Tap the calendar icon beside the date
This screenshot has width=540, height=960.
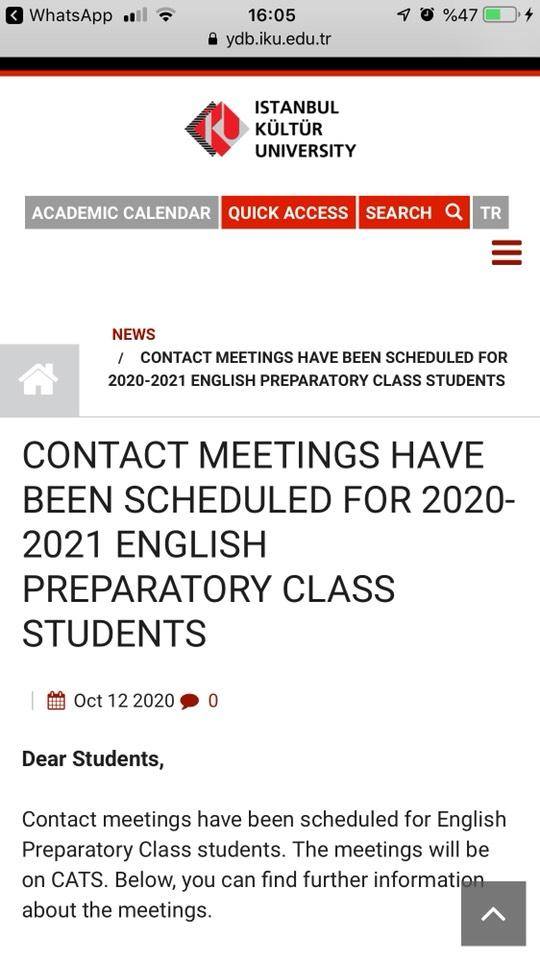pos(56,700)
